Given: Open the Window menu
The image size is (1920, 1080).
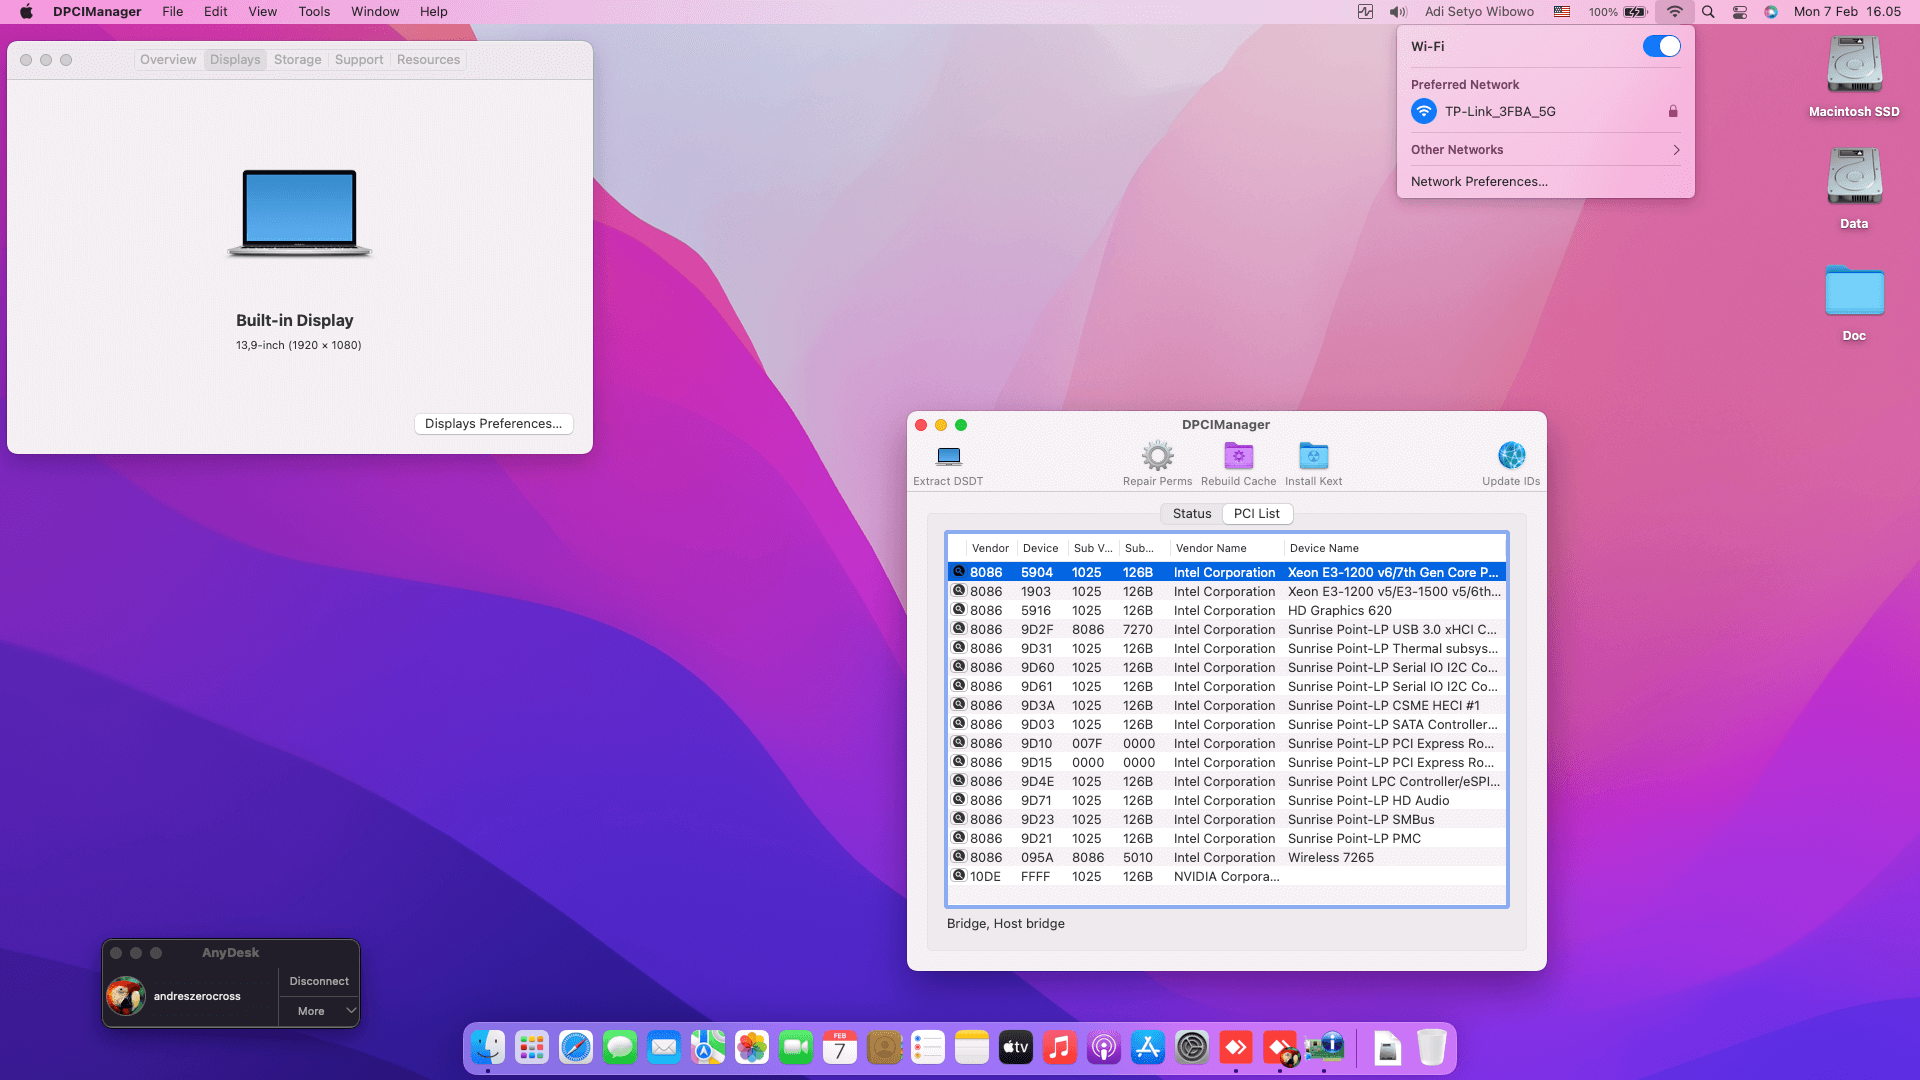Looking at the screenshot, I should click(375, 12).
